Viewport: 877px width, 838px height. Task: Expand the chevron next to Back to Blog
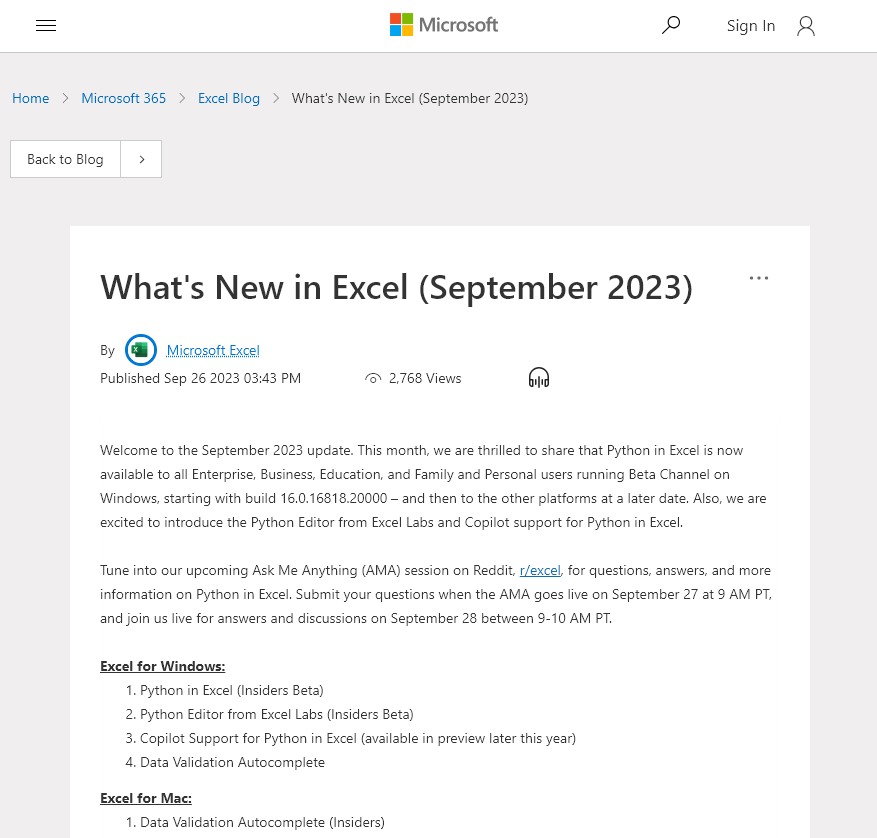(x=141, y=159)
